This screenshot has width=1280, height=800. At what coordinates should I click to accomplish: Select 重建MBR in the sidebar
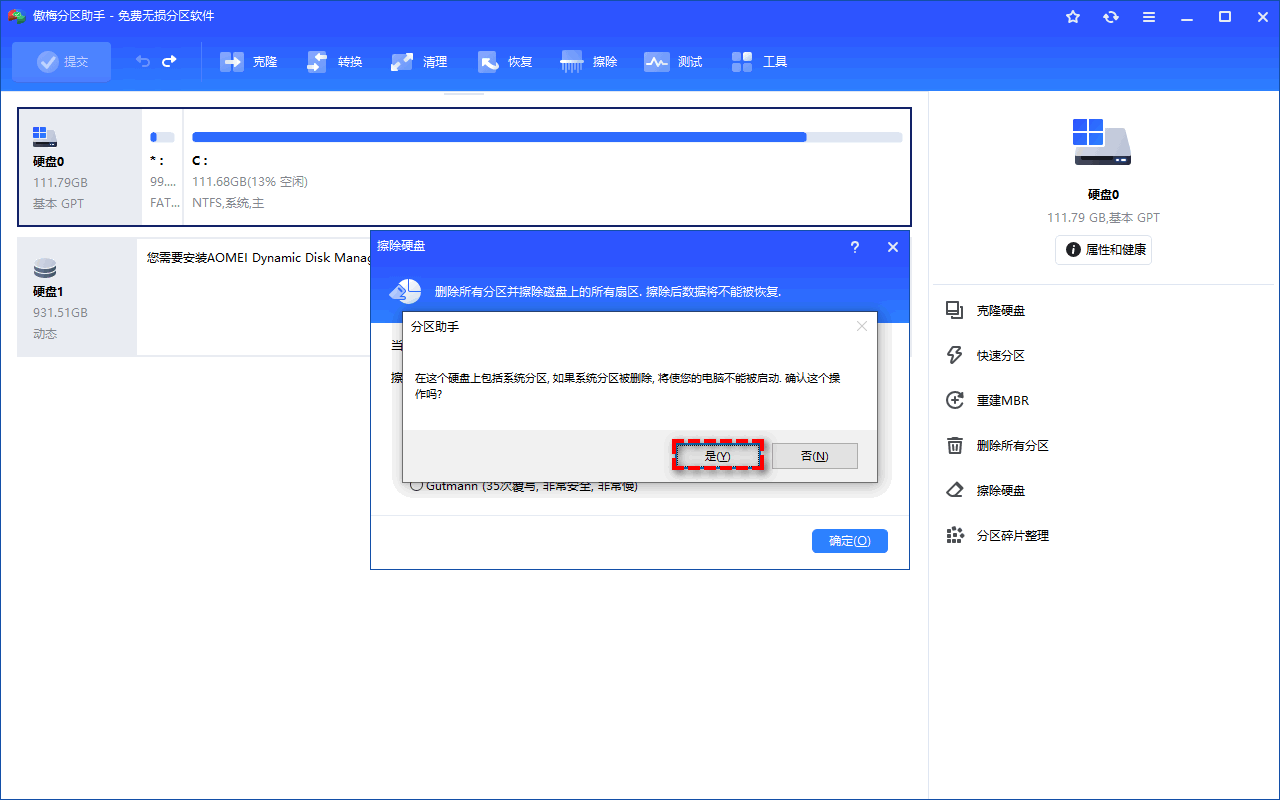coord(955,400)
